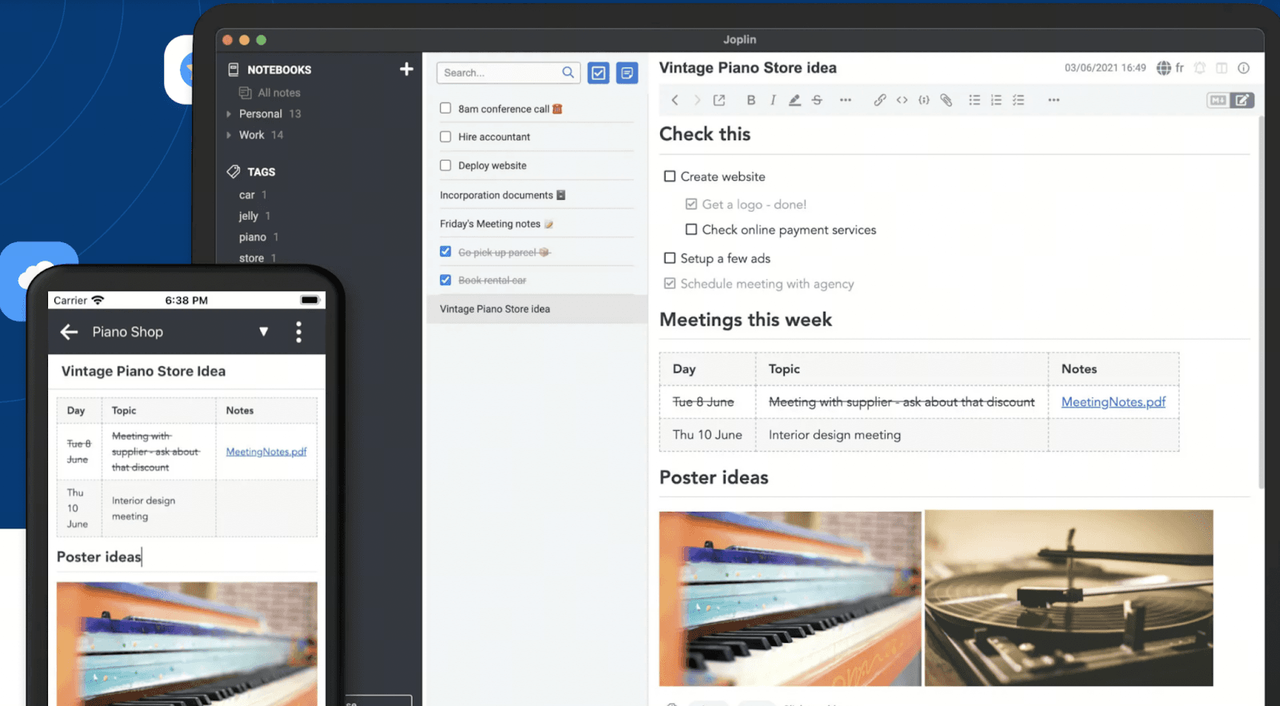Viewport: 1280px width, 706px height.
Task: Insert a bulleted list
Action: tap(975, 100)
